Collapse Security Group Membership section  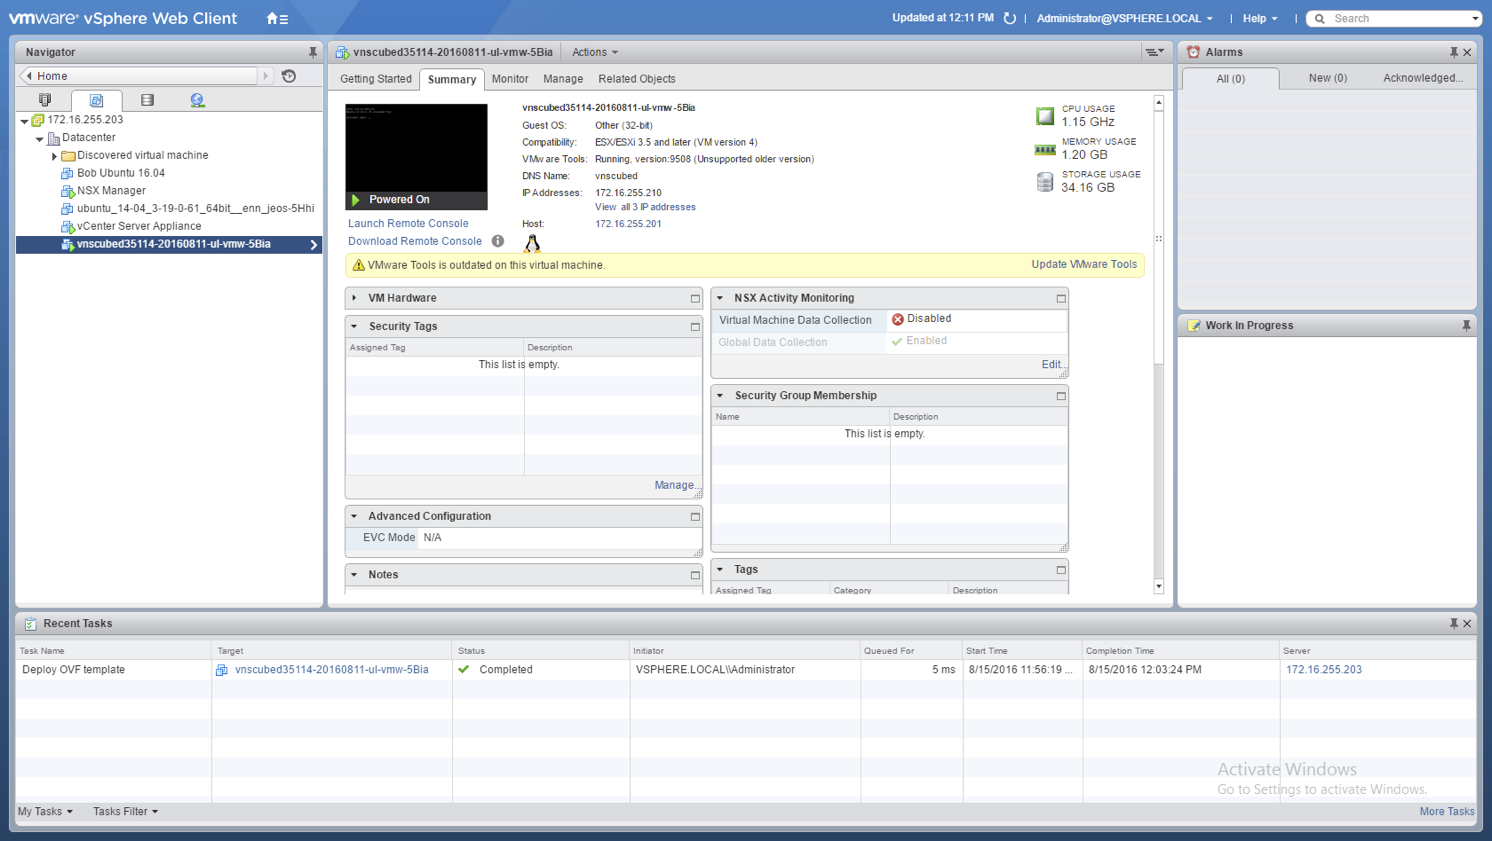(x=720, y=396)
